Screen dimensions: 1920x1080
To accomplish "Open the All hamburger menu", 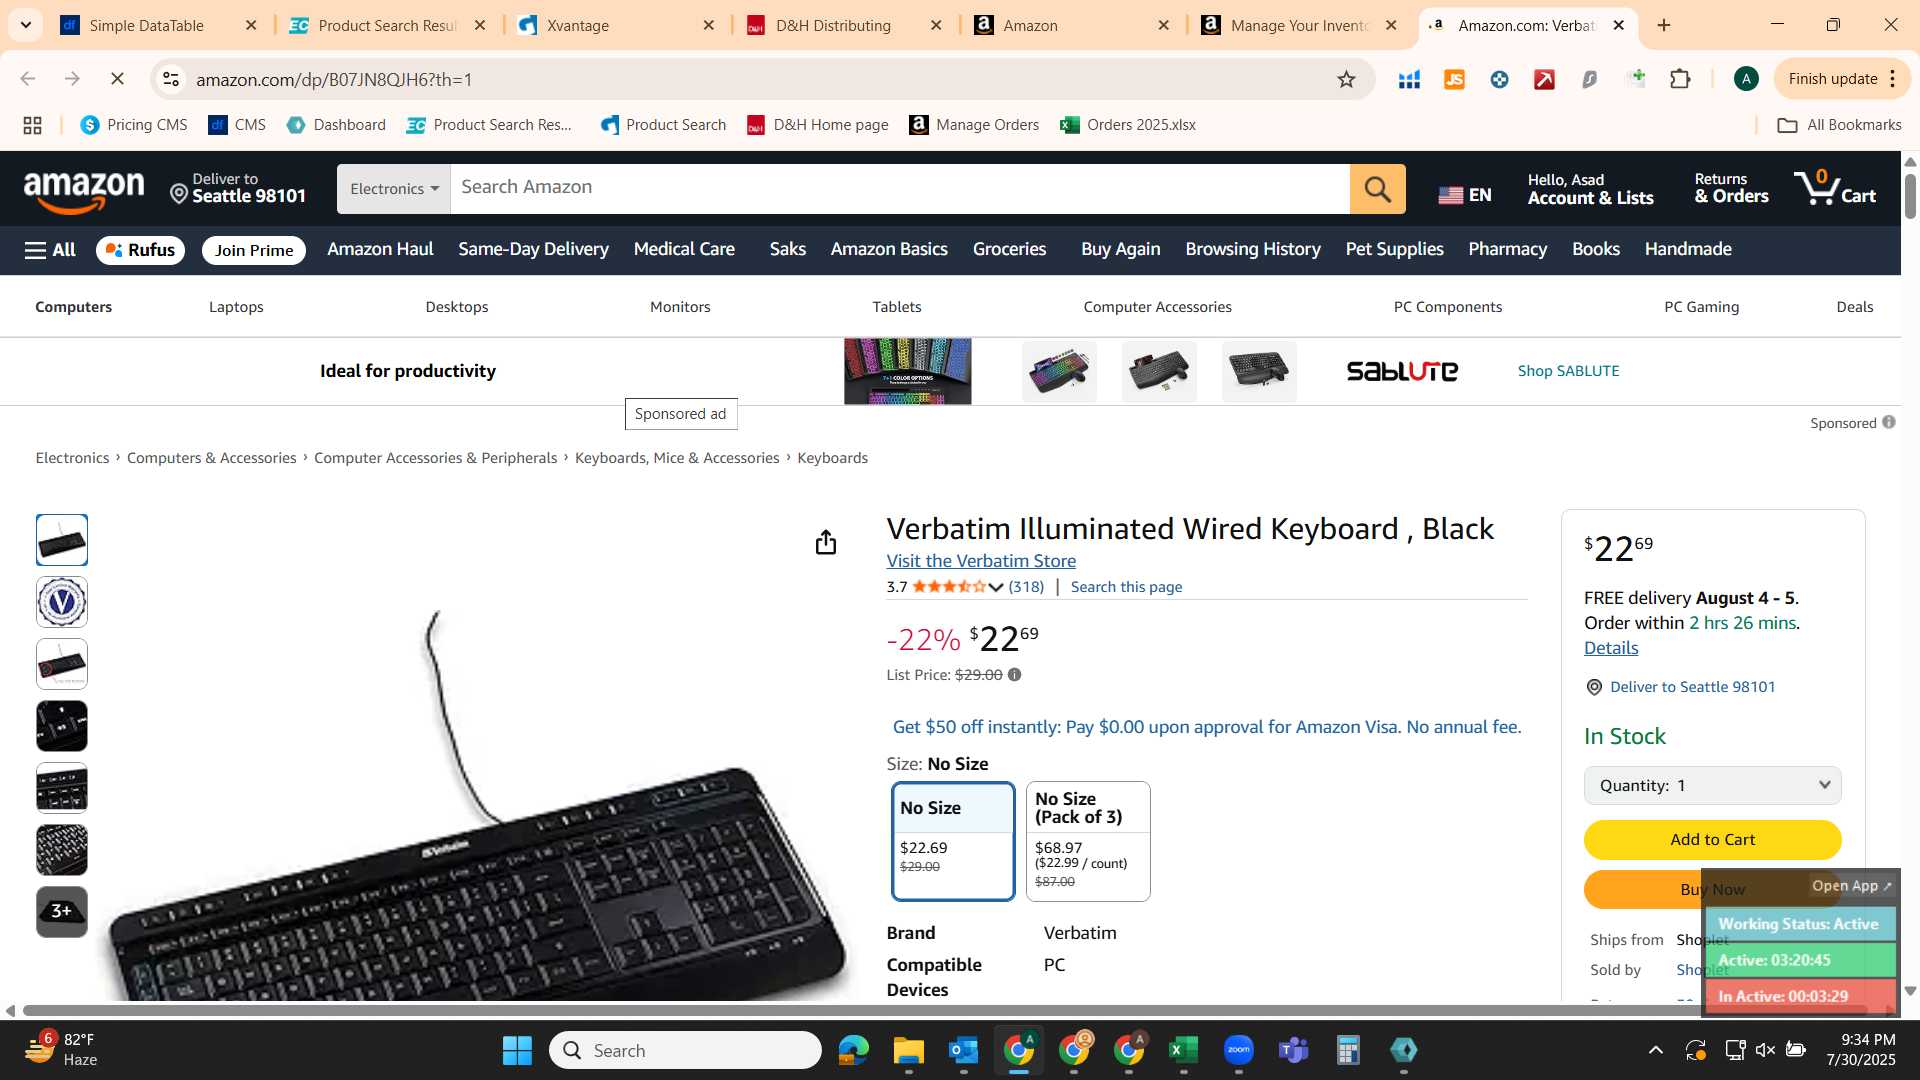I will pyautogui.click(x=50, y=250).
